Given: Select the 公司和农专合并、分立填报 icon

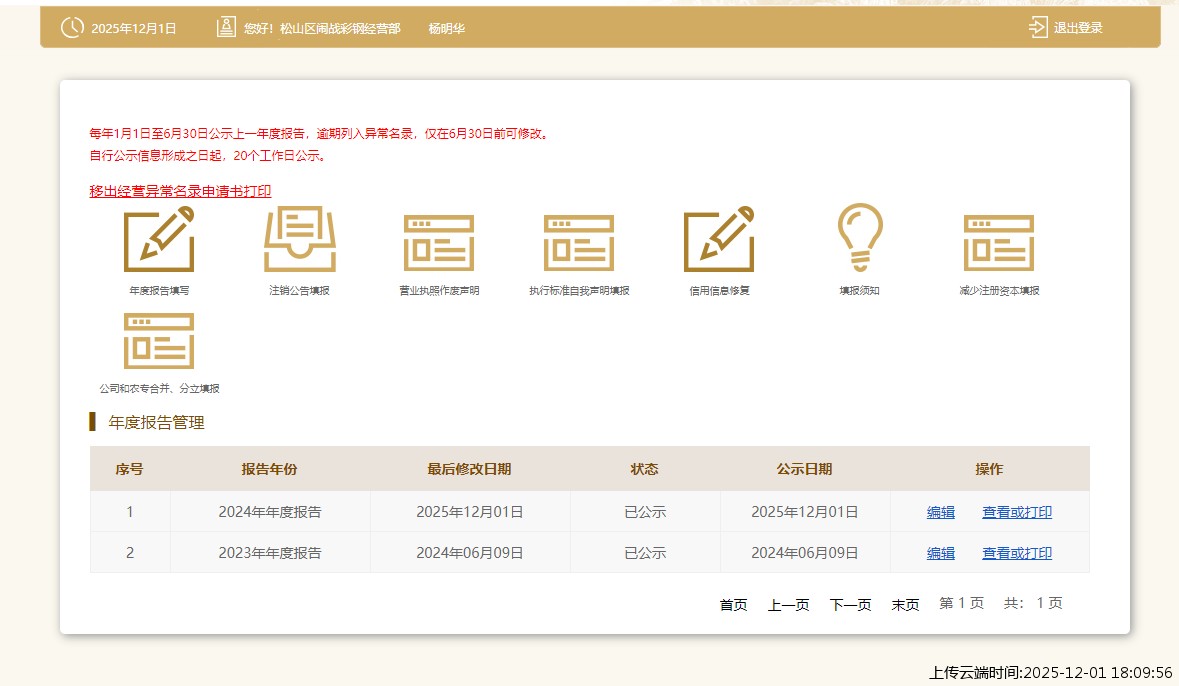Looking at the screenshot, I should tap(159, 341).
